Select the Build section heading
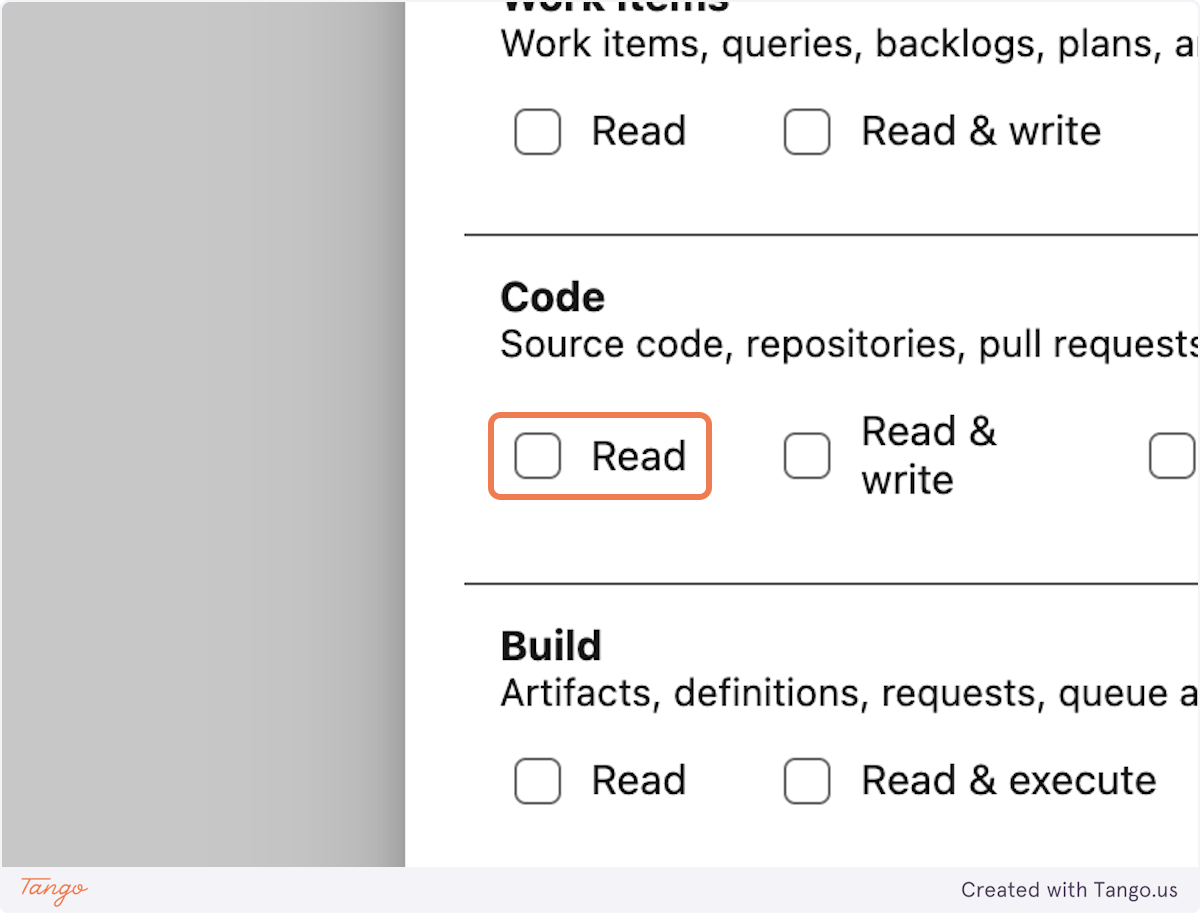This screenshot has height=913, width=1200. point(550,646)
